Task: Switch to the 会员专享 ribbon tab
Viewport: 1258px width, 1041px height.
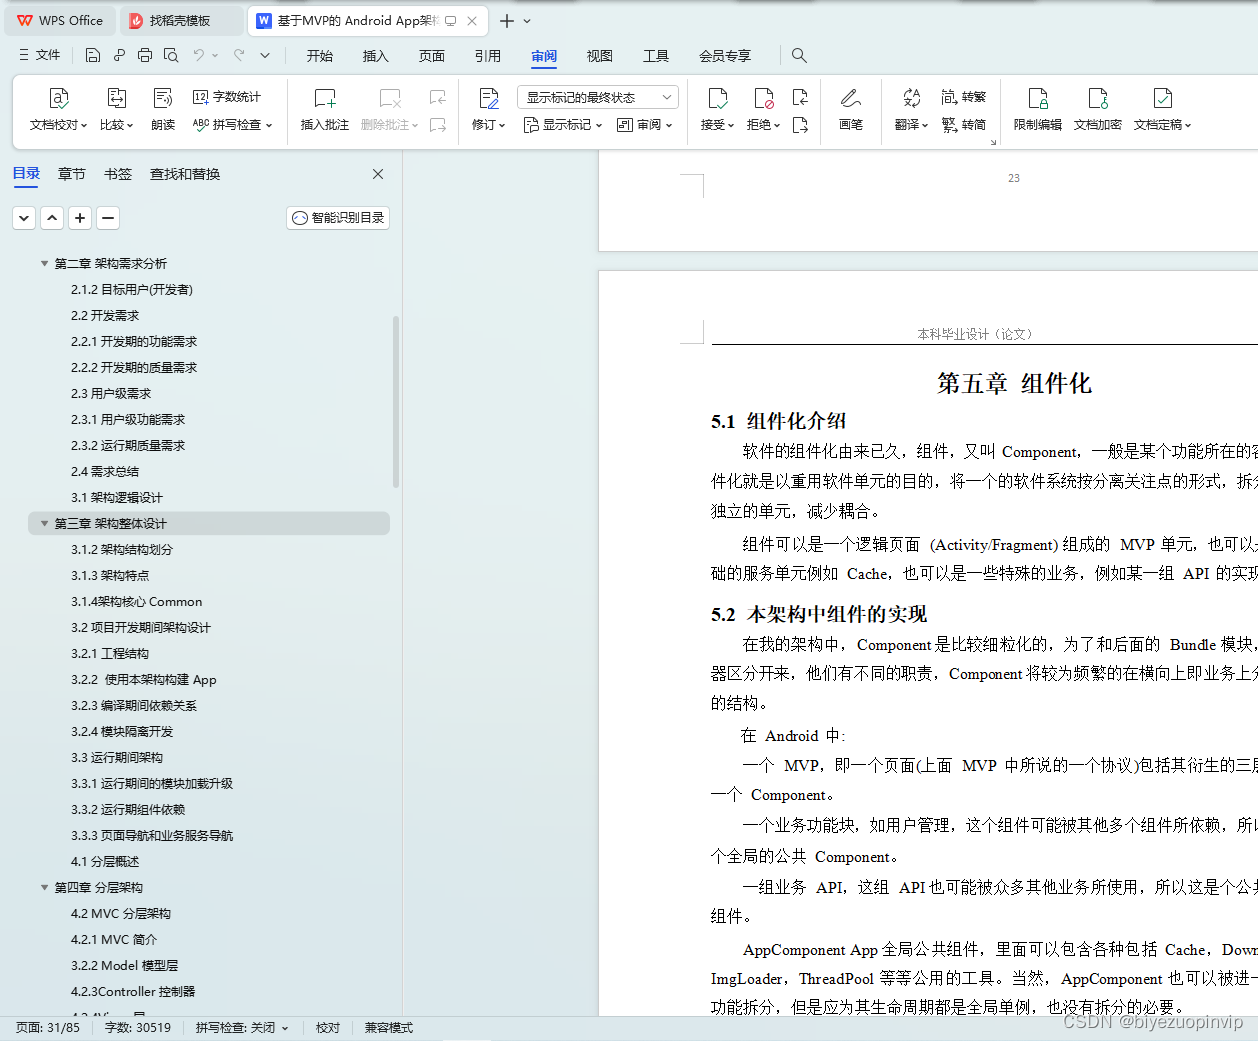Action: coord(725,56)
